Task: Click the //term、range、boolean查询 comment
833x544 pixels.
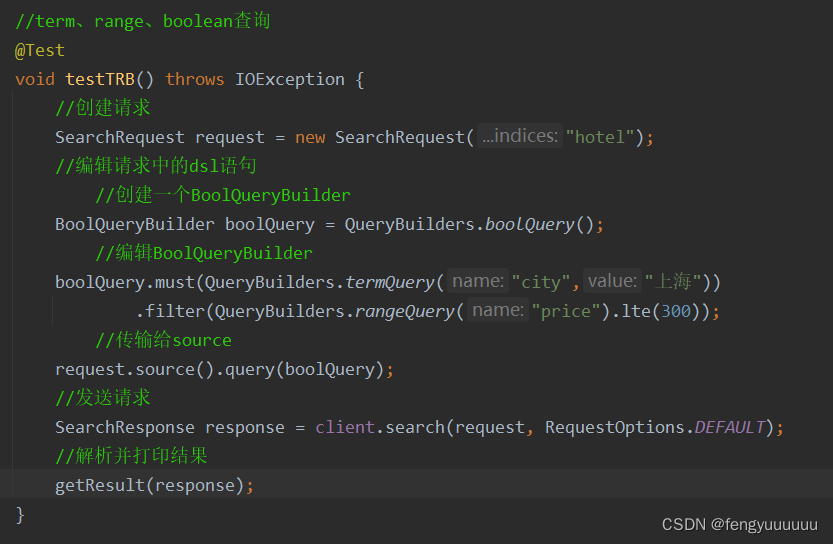Action: click(x=143, y=21)
